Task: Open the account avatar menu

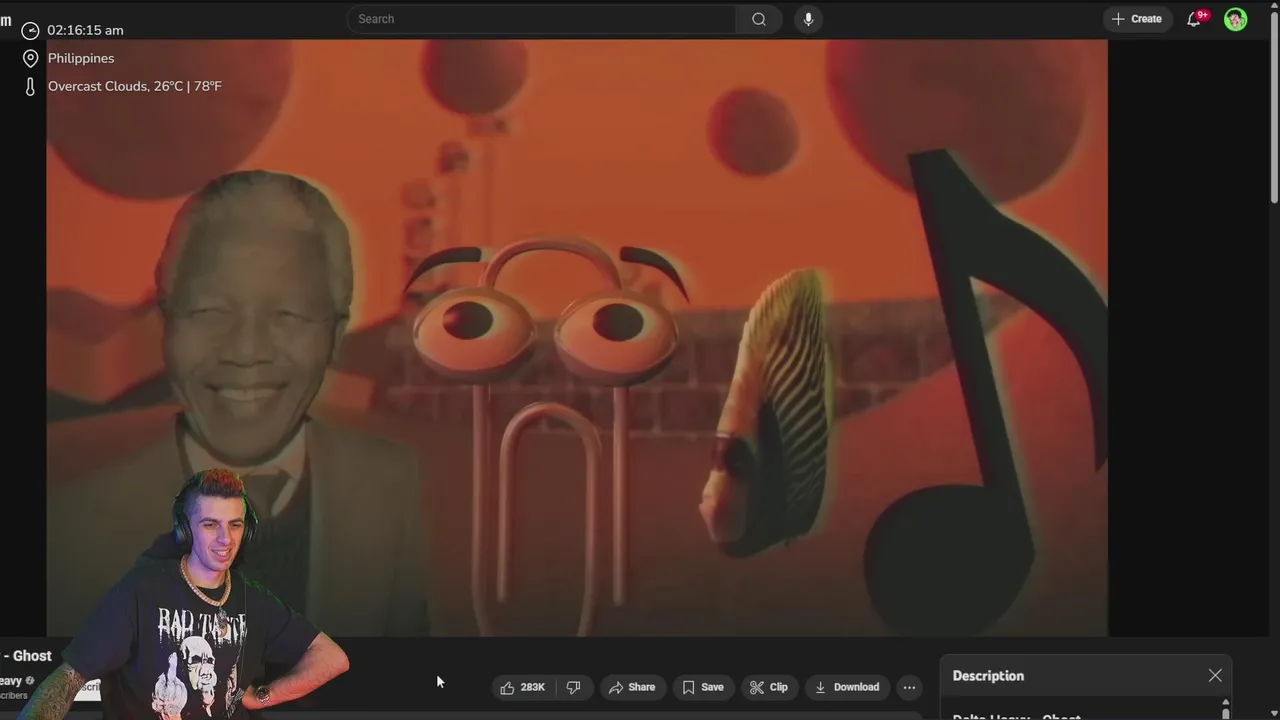Action: [x=1236, y=19]
